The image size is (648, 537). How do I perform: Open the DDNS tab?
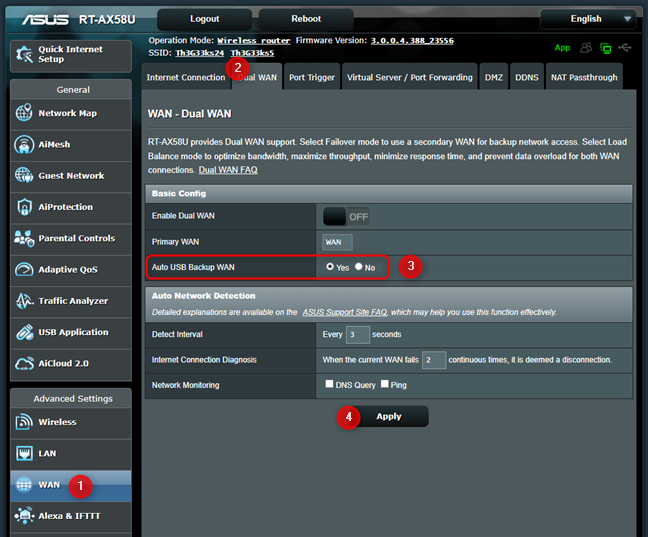[x=526, y=77]
